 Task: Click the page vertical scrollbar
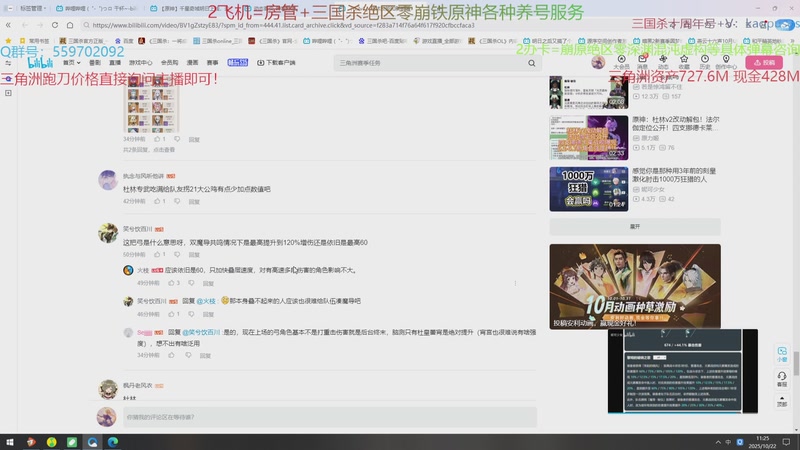796,363
